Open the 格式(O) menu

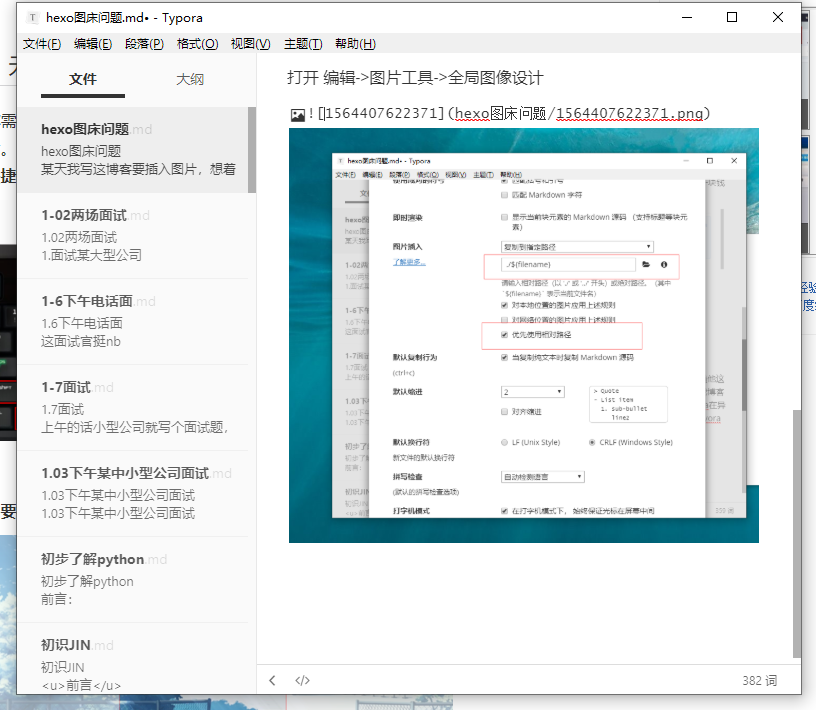[197, 44]
